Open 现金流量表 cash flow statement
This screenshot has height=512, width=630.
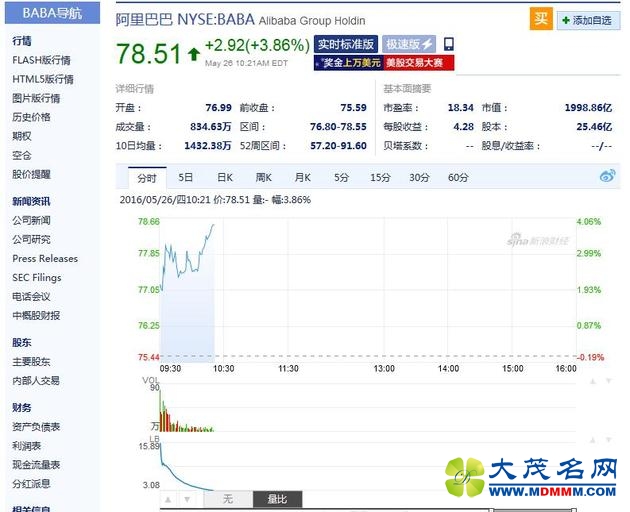[36, 465]
